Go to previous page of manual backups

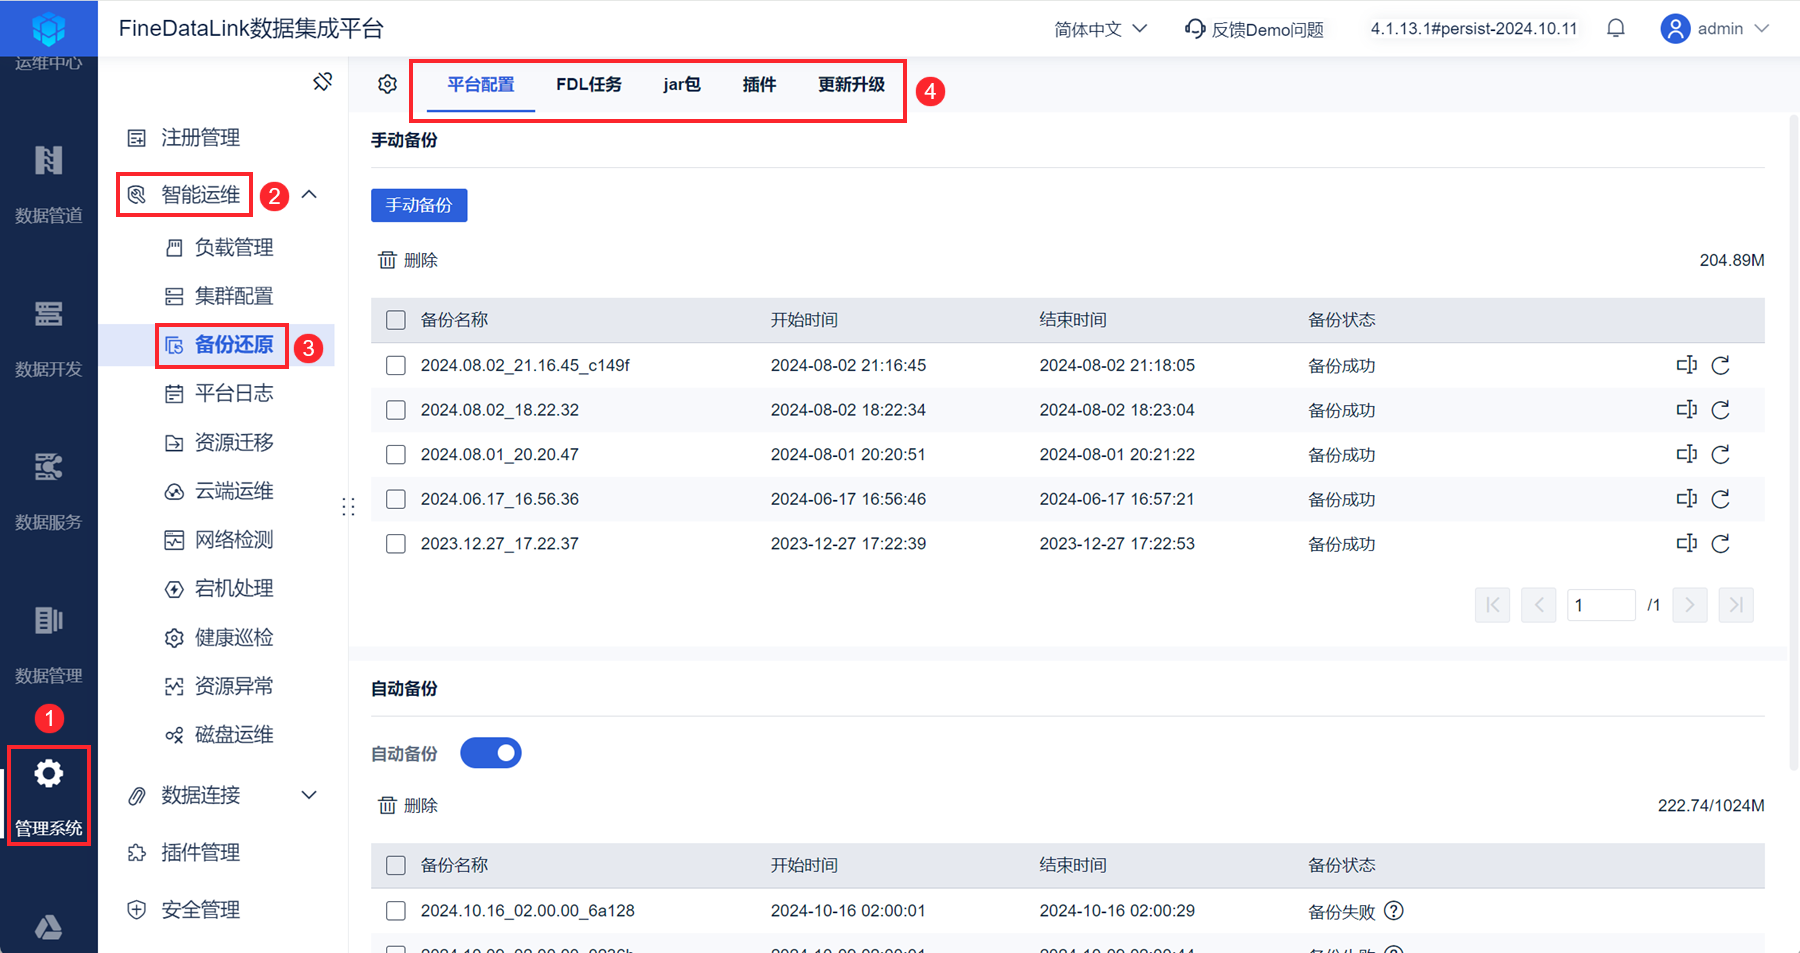click(1539, 605)
